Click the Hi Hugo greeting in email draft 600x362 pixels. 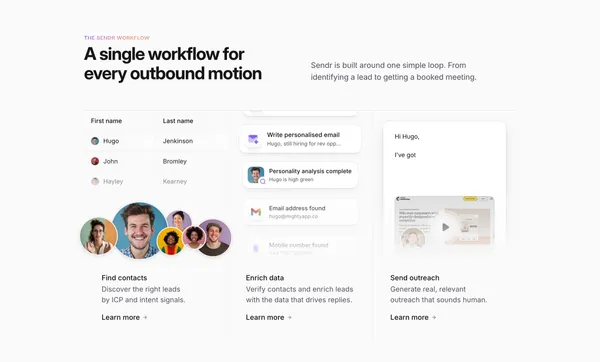pos(407,137)
